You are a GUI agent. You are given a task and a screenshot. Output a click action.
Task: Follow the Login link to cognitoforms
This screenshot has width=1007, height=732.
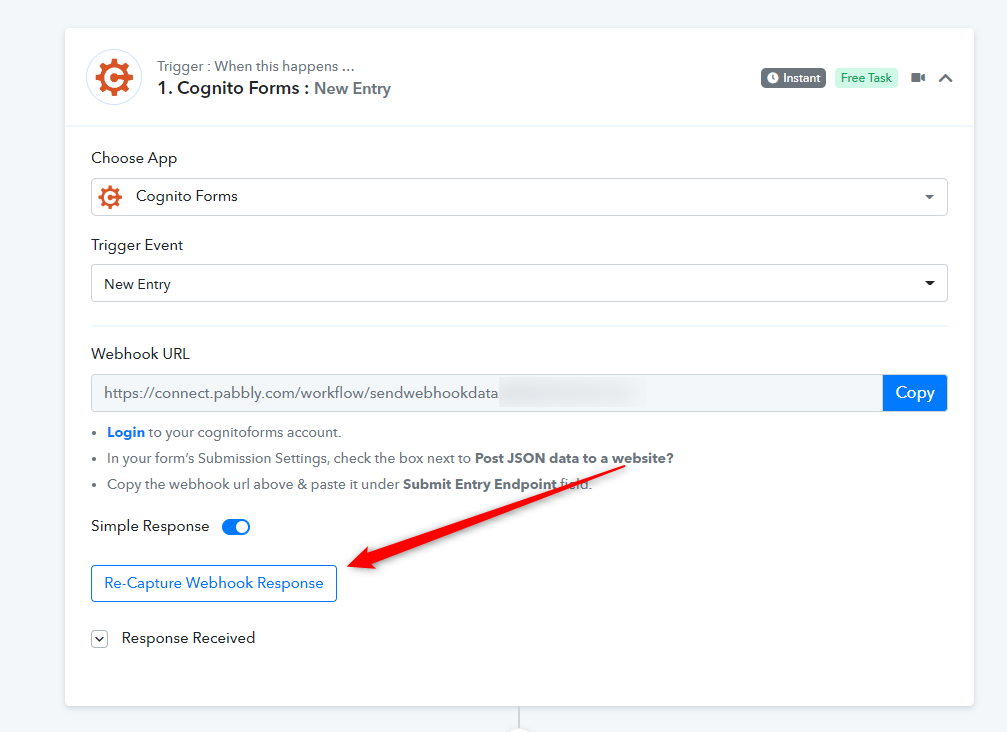pos(126,433)
